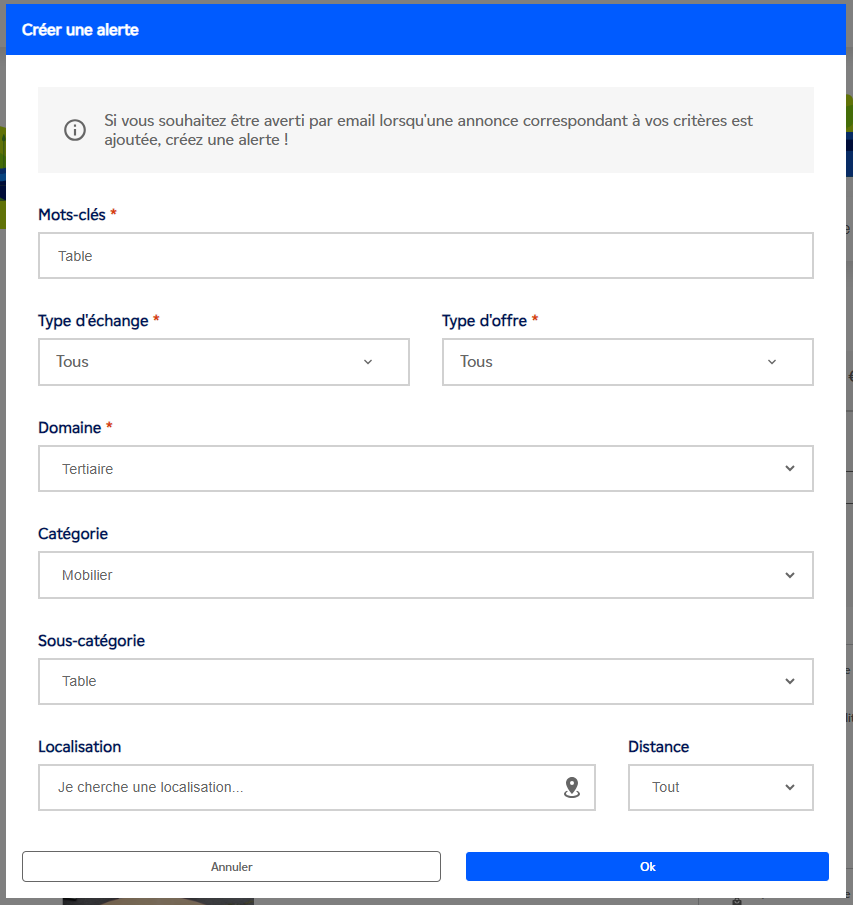The image size is (853, 905).
Task: Click the Sous-catégorie dropdown arrow icon
Action: (x=790, y=682)
